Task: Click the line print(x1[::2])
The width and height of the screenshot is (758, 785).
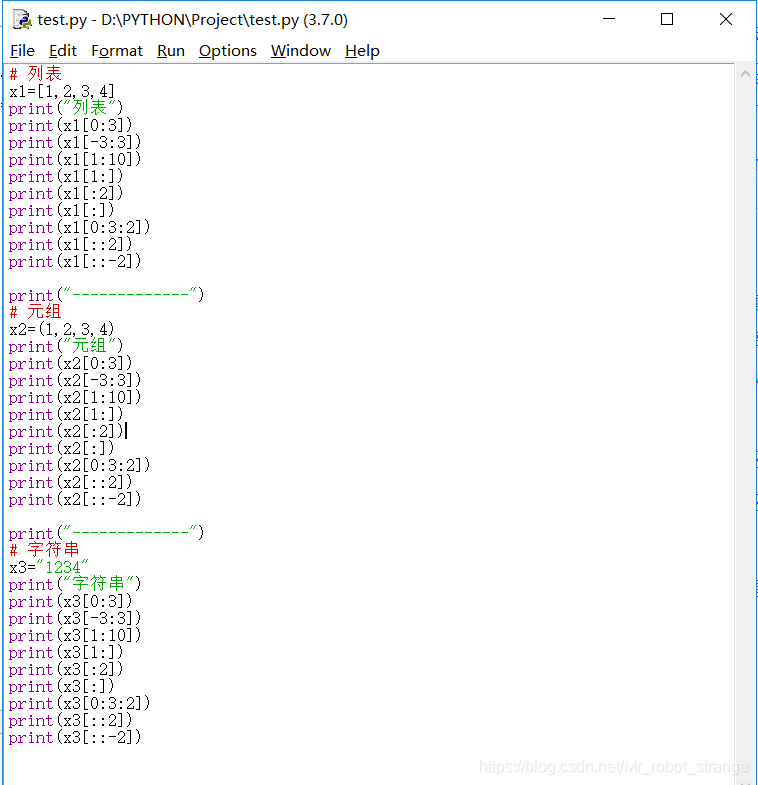Action: 70,244
